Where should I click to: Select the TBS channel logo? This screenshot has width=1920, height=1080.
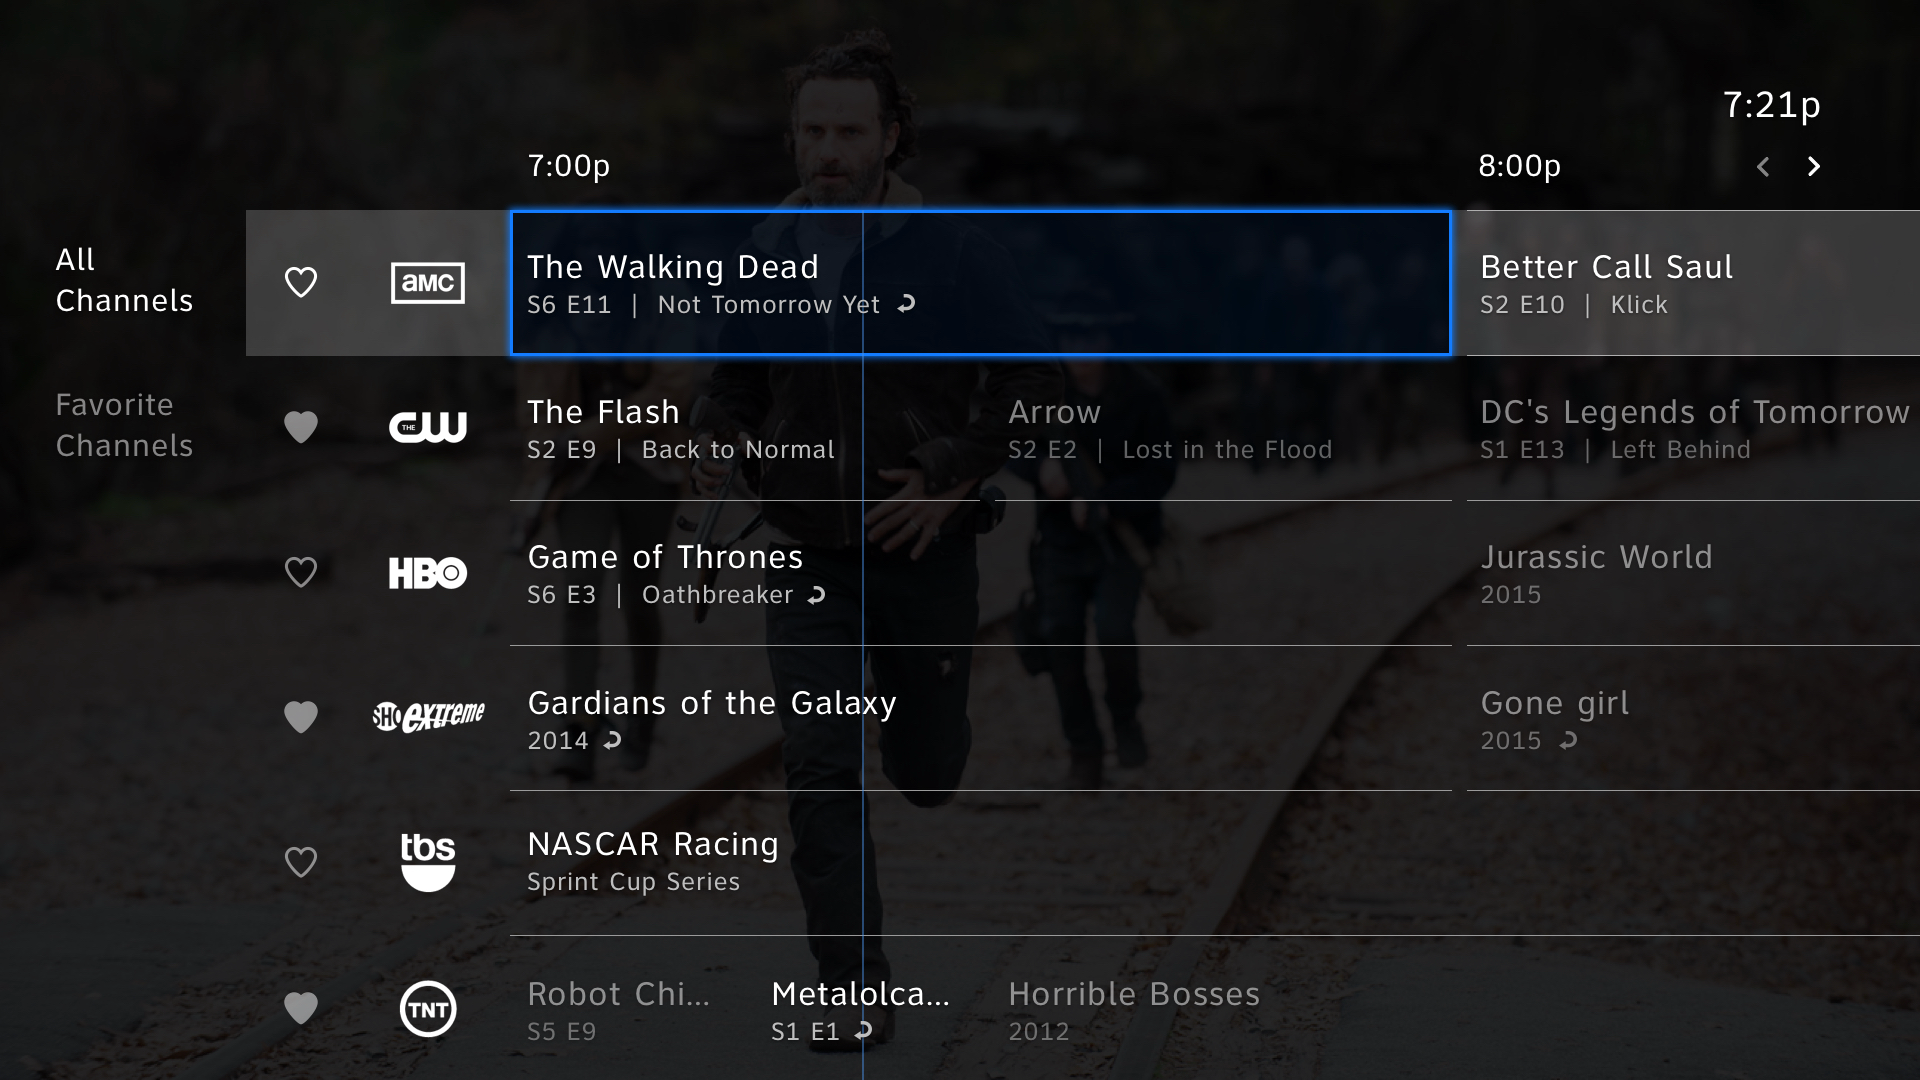[428, 862]
